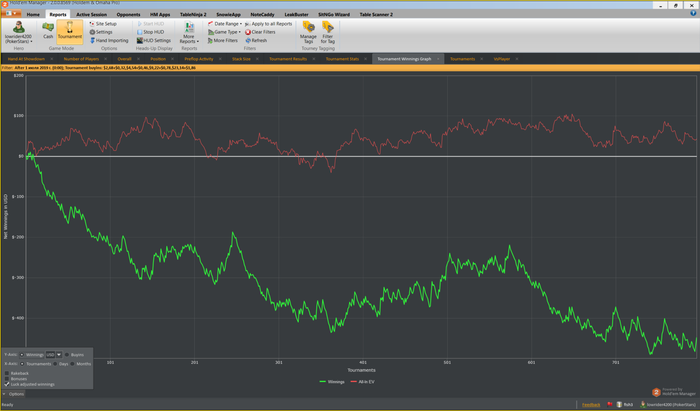Click the green Winnings legend entry
This screenshot has height=411, width=700.
click(332, 382)
